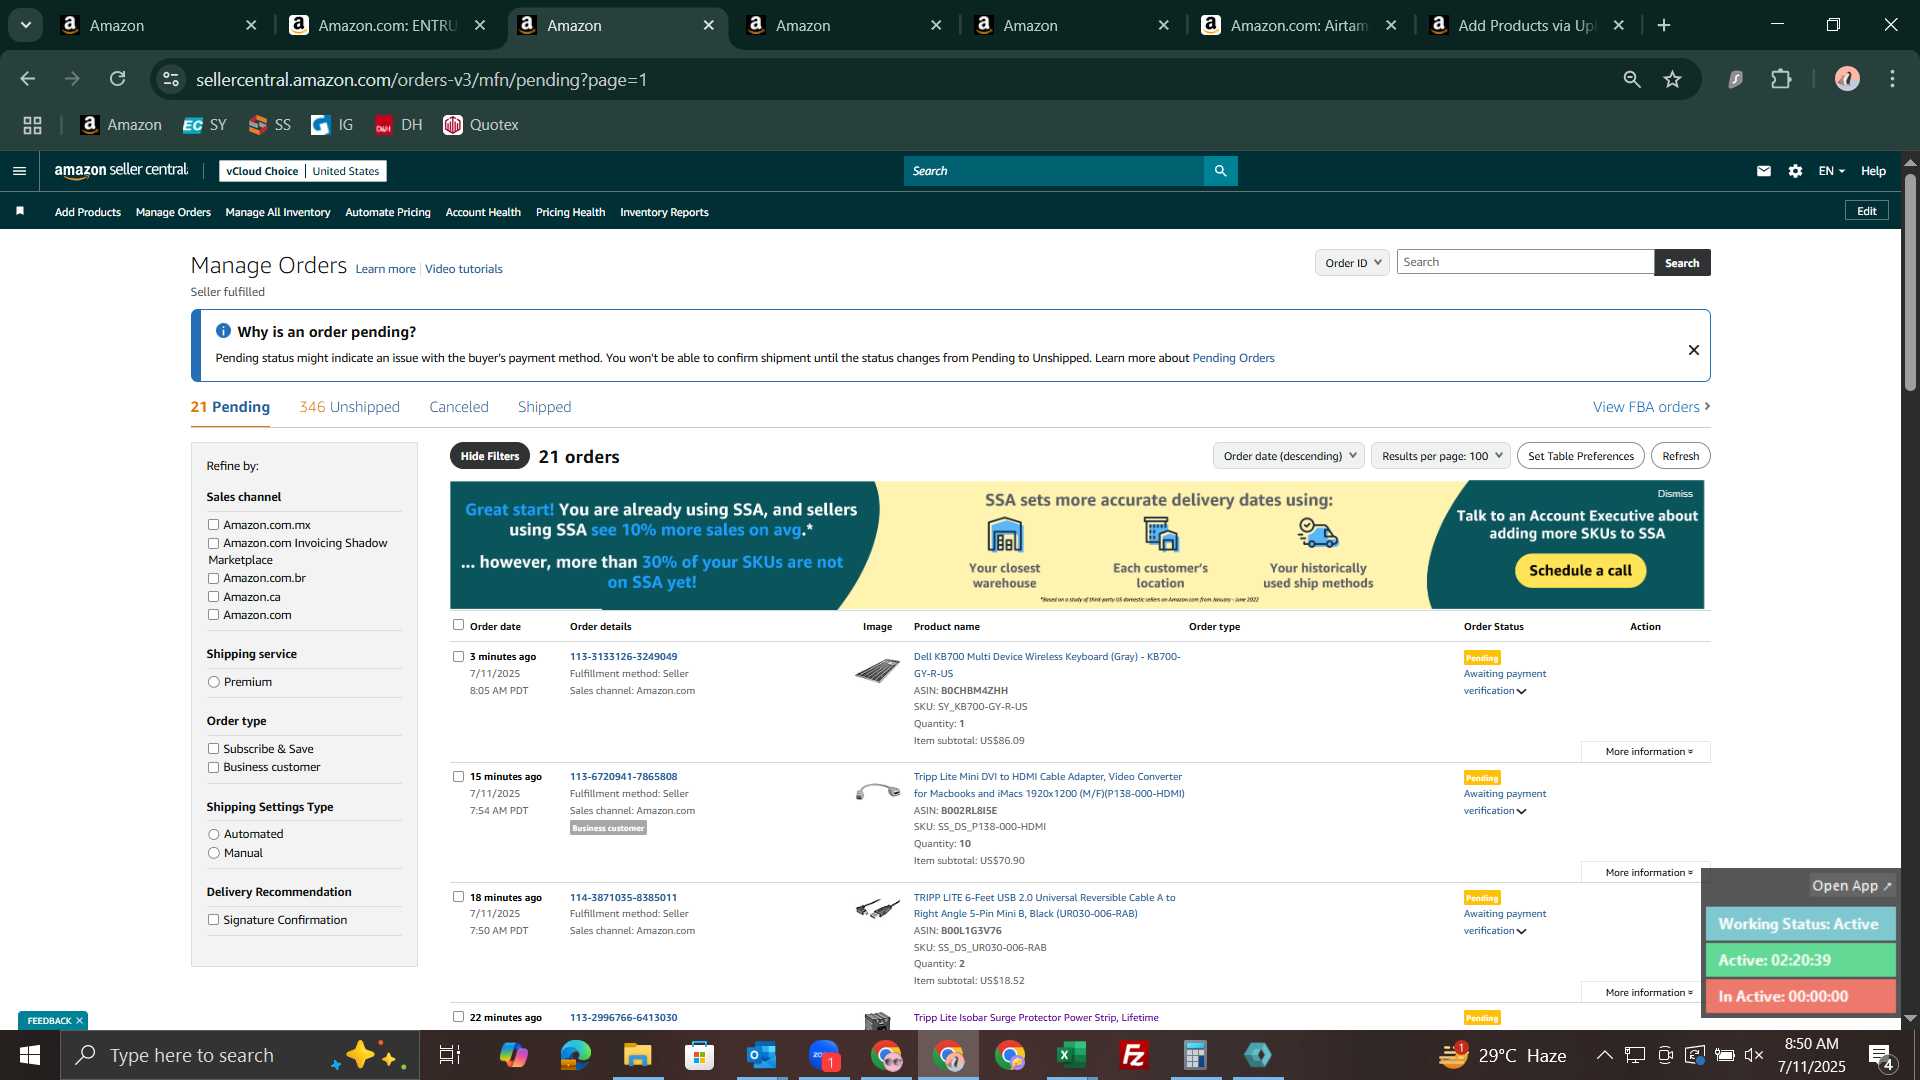
Task: Switch to the Shipped orders tab
Action: point(544,407)
